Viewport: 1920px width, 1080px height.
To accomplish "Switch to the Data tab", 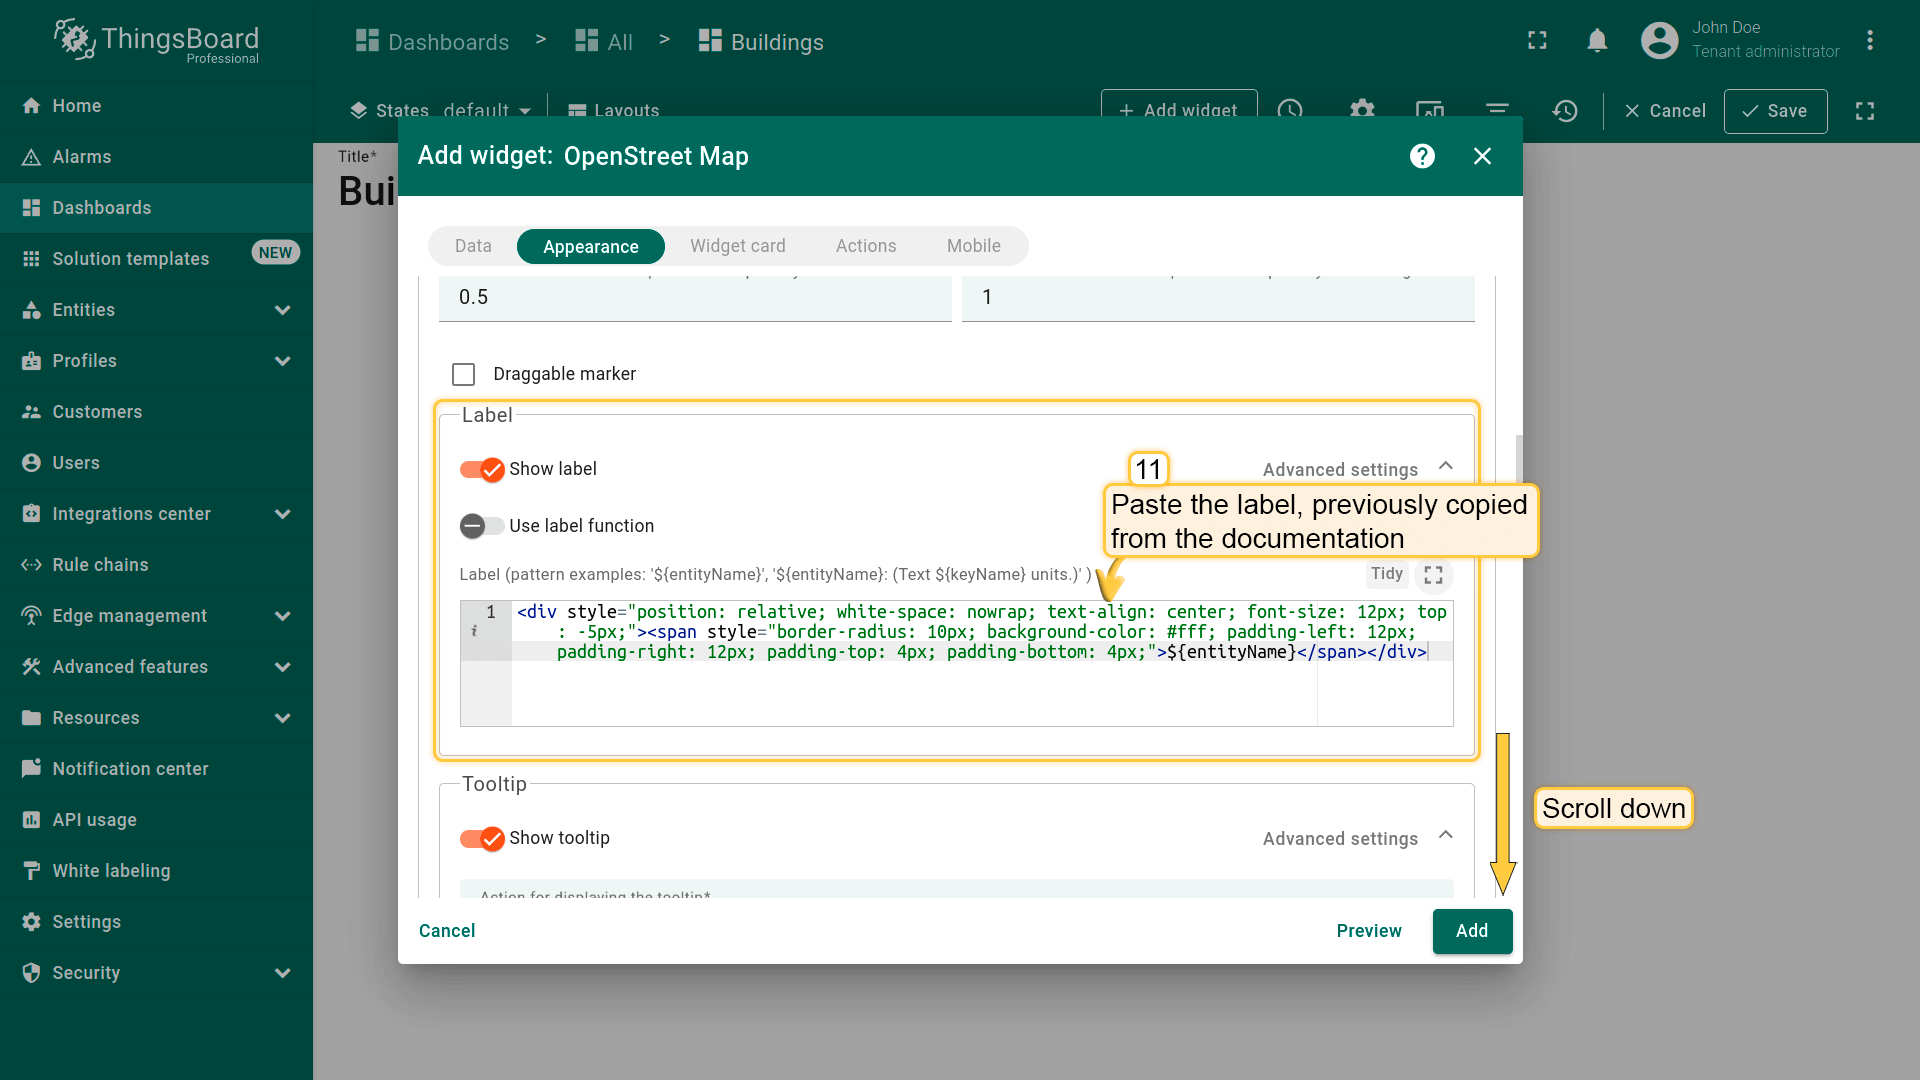I will point(473,246).
